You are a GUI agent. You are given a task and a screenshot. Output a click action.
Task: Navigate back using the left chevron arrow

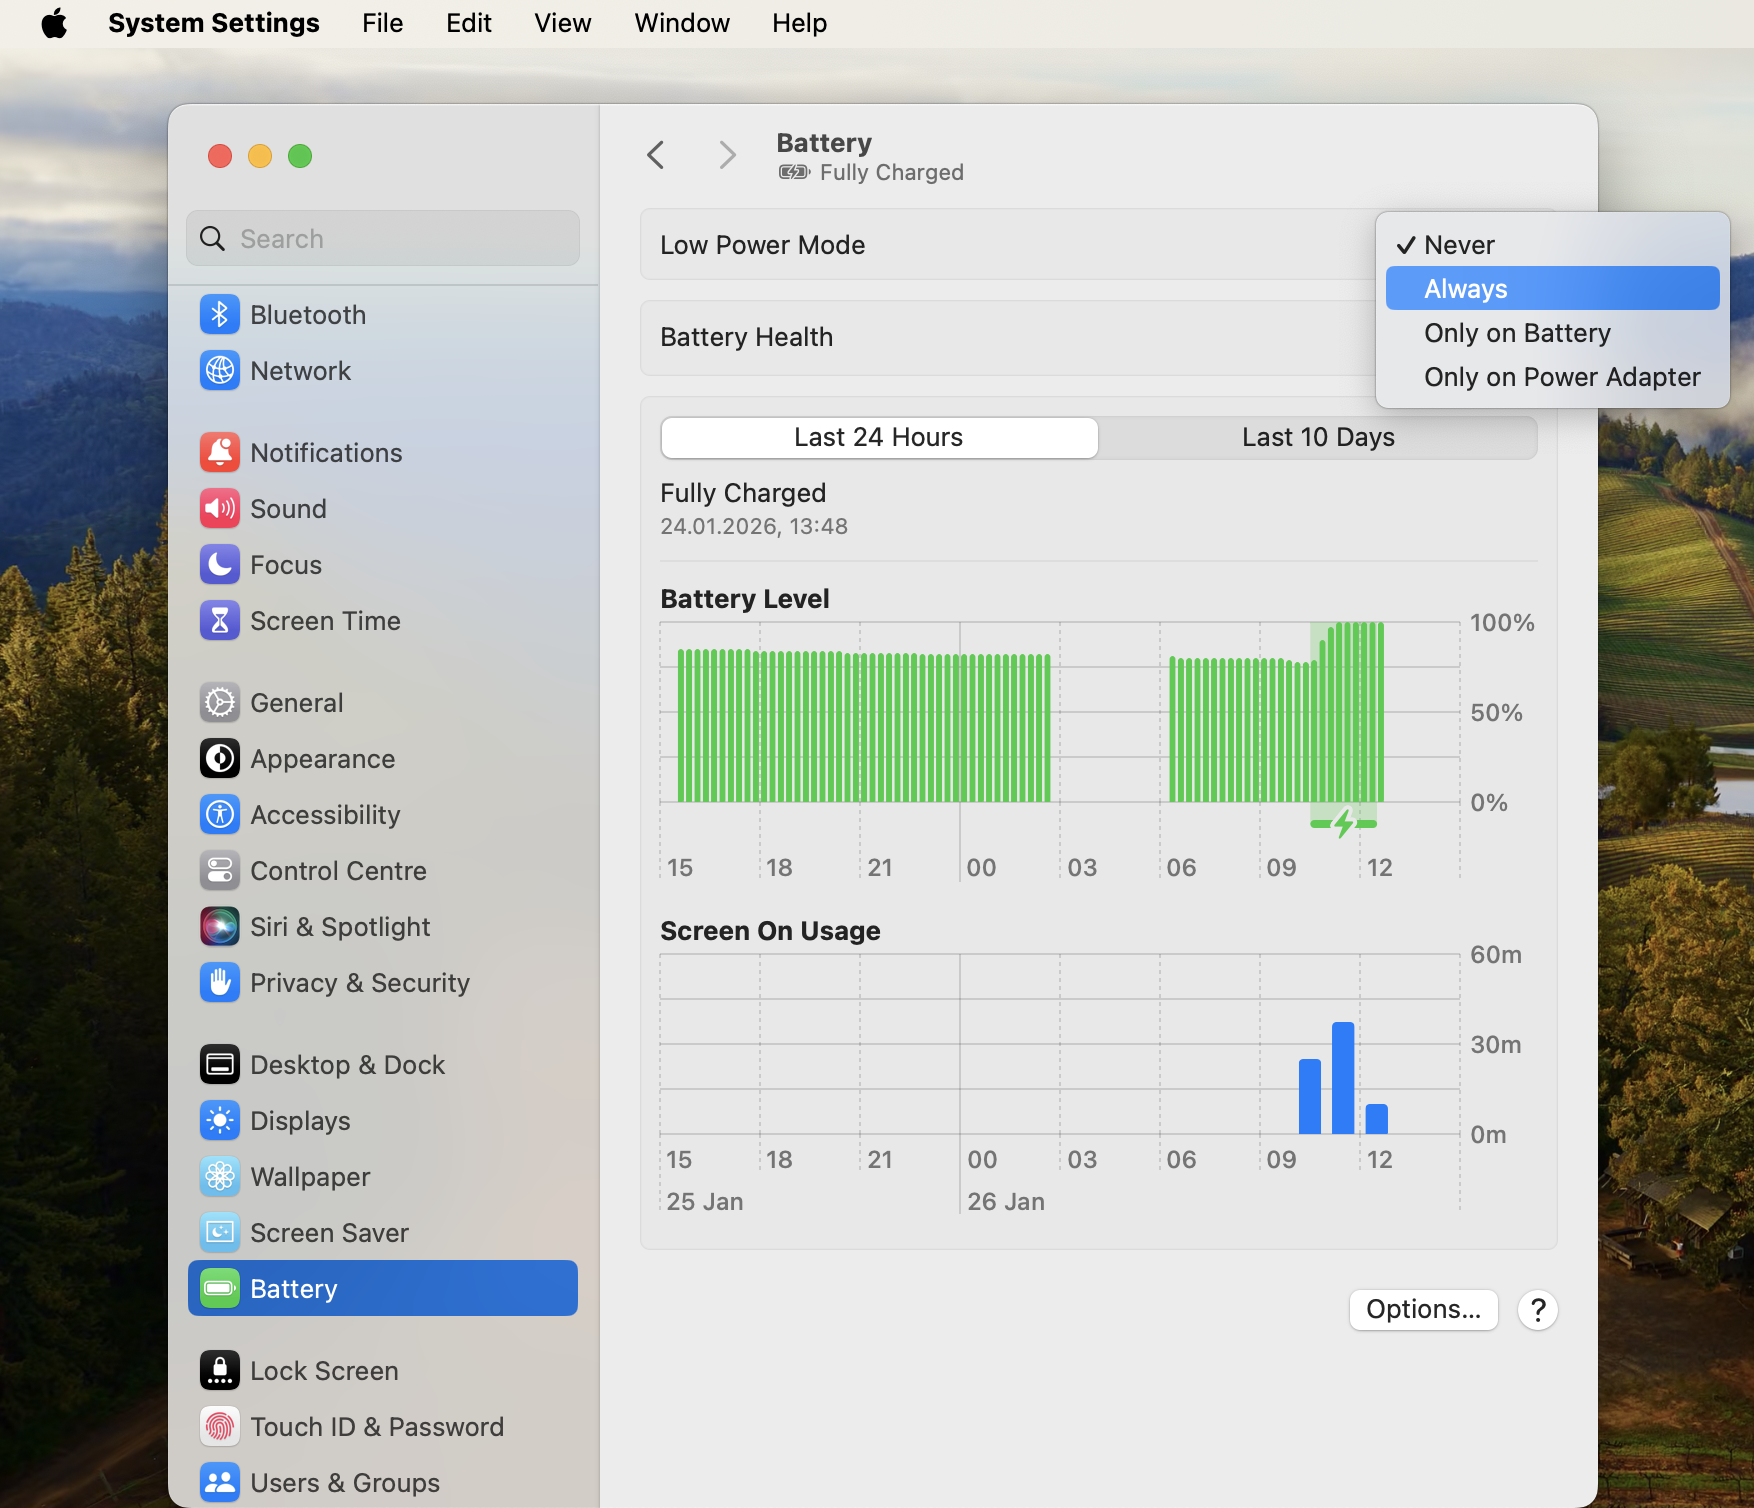point(656,155)
